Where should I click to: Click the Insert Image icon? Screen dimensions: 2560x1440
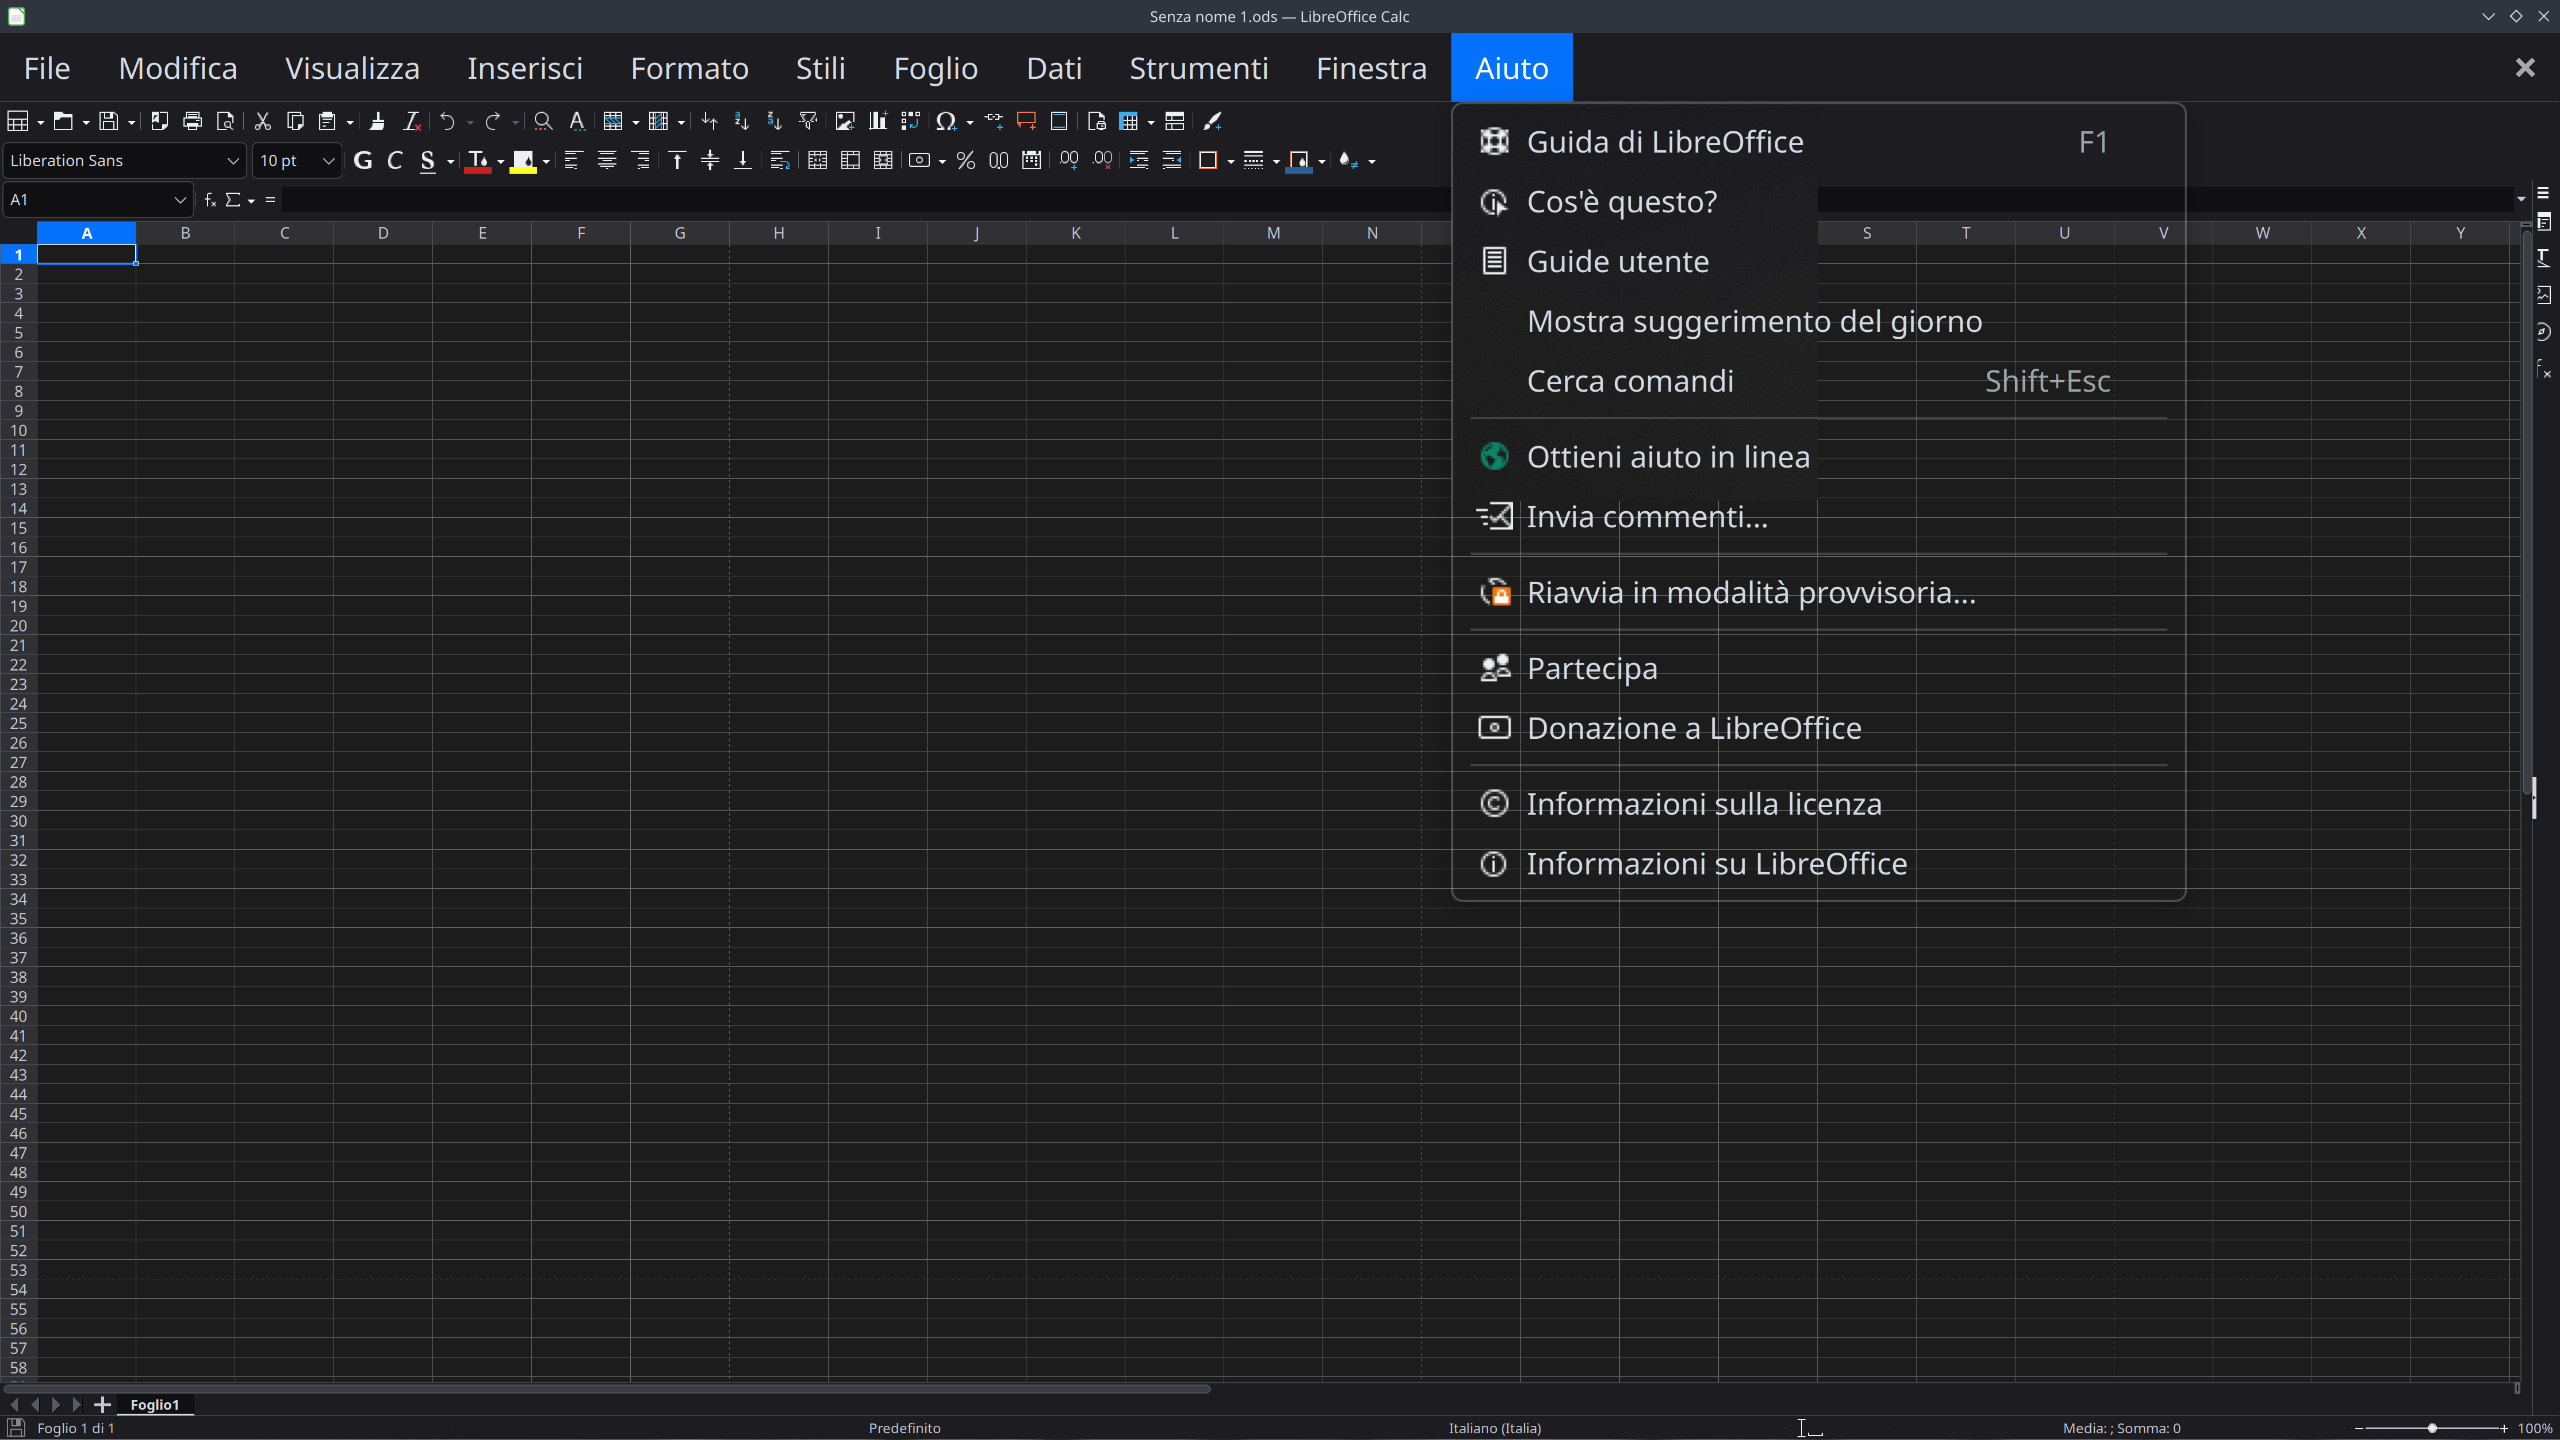(x=845, y=121)
